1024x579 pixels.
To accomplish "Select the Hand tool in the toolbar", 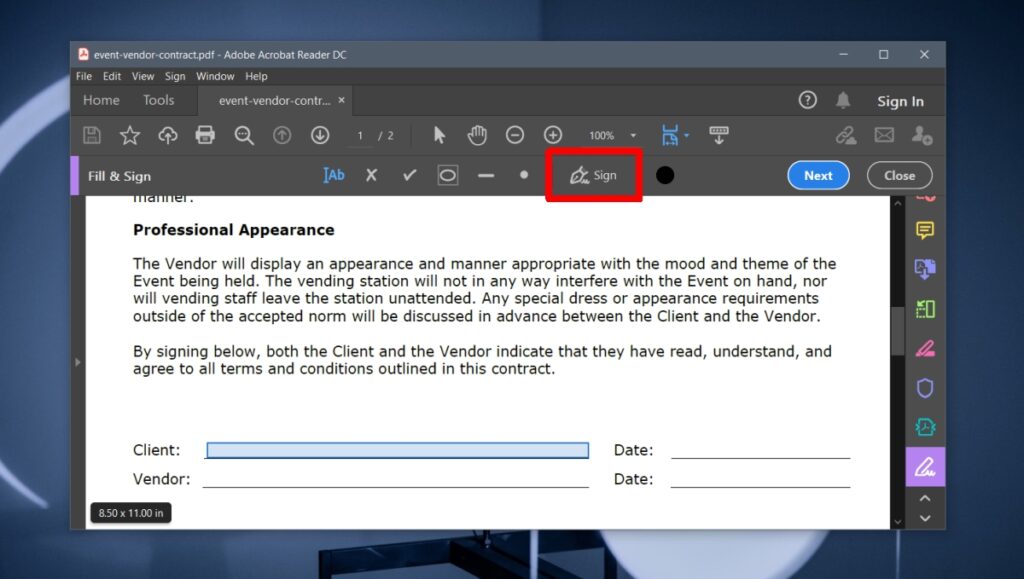I will pyautogui.click(x=477, y=135).
